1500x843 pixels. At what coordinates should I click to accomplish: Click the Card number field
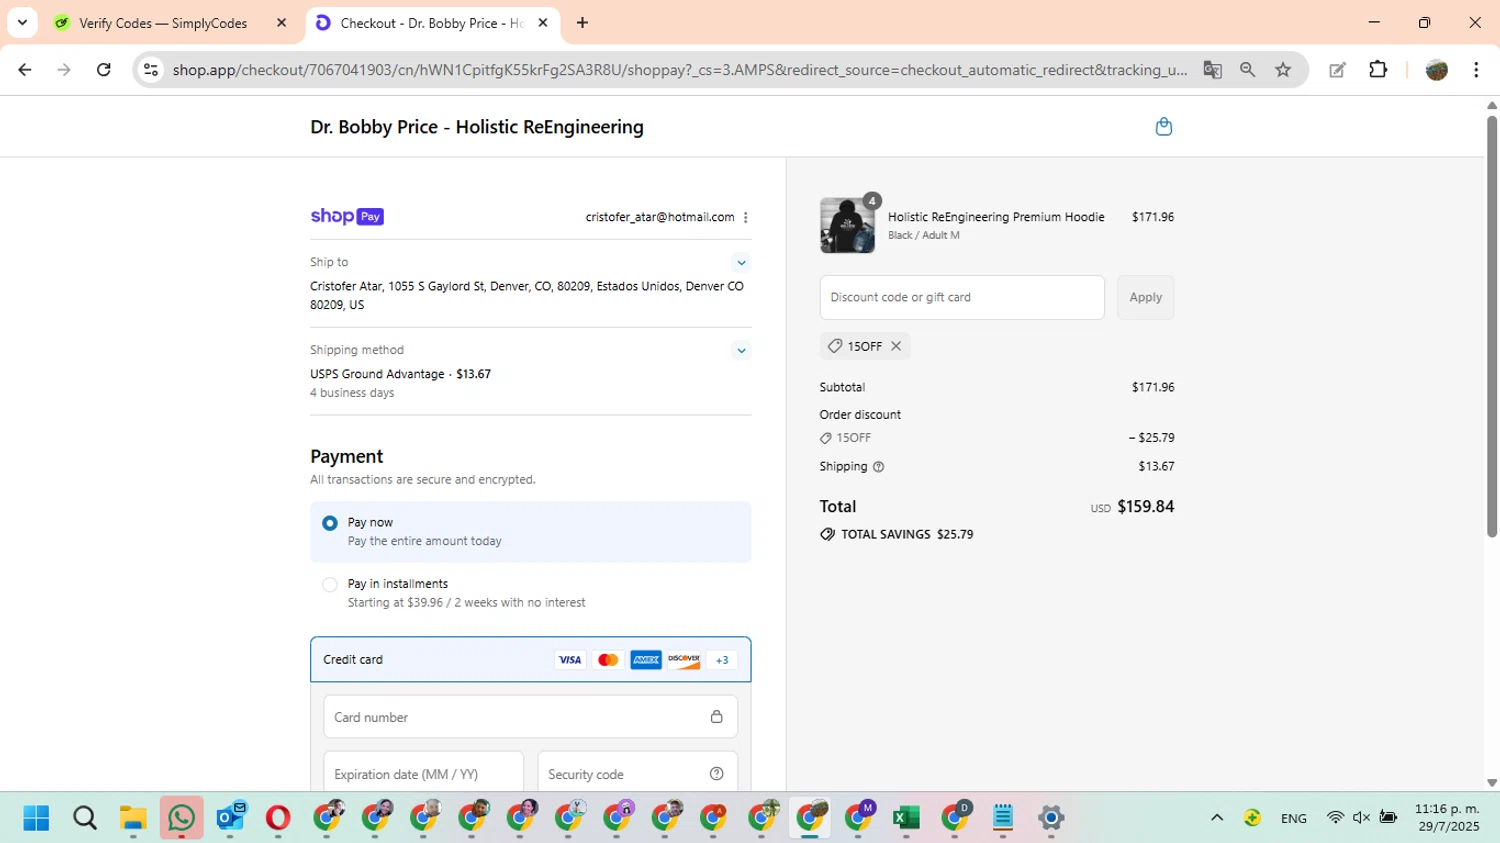coord(530,717)
